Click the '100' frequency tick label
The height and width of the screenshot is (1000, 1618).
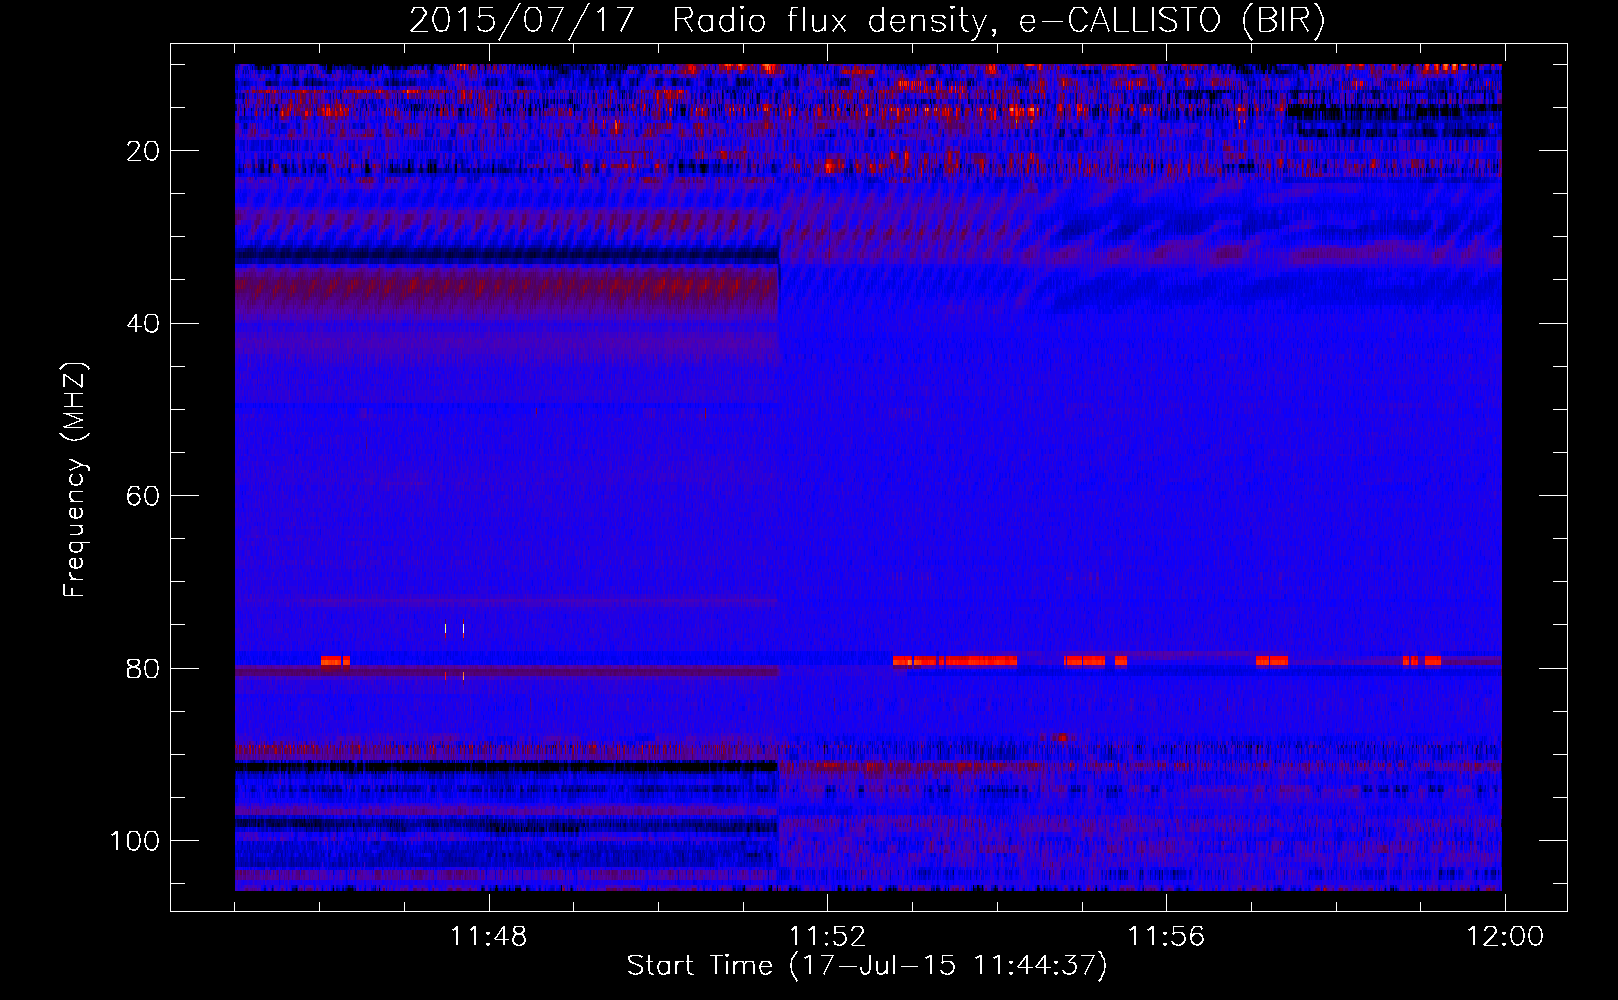click(135, 840)
